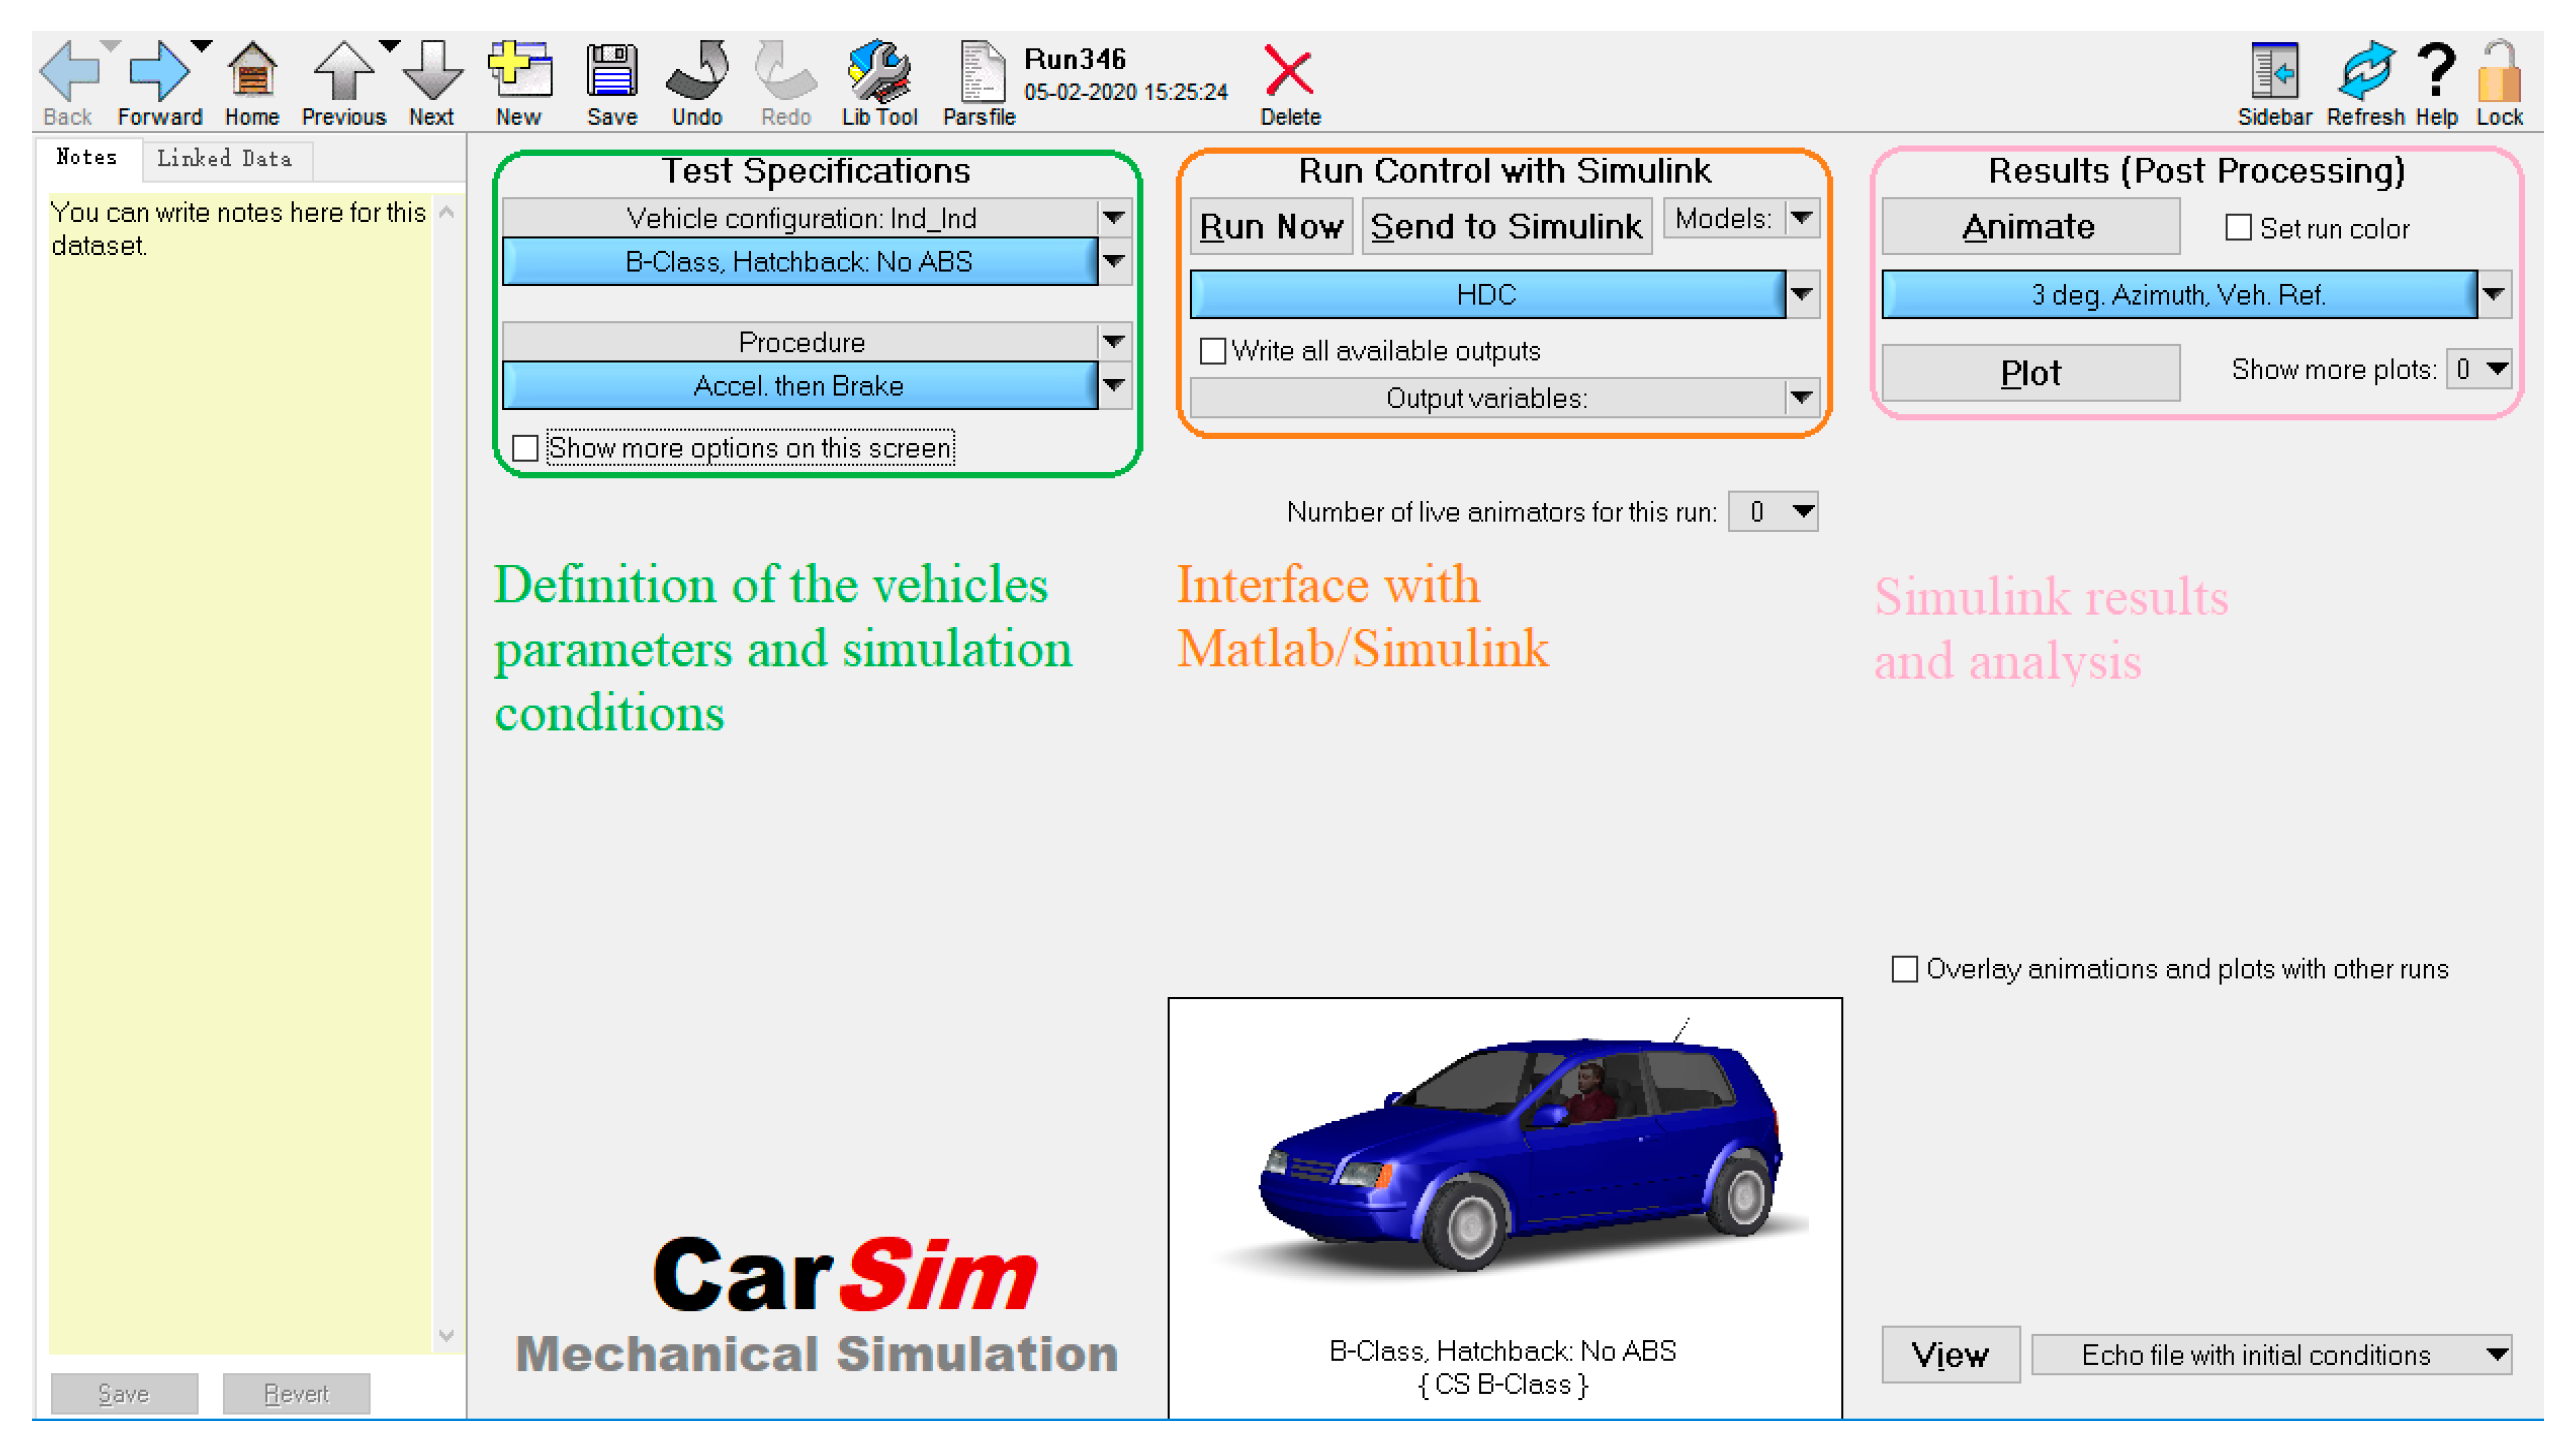Screen dimensions: 2575x1455
Task: Open the B-Class Hatchback No ABS dataset link
Action: pos(799,262)
